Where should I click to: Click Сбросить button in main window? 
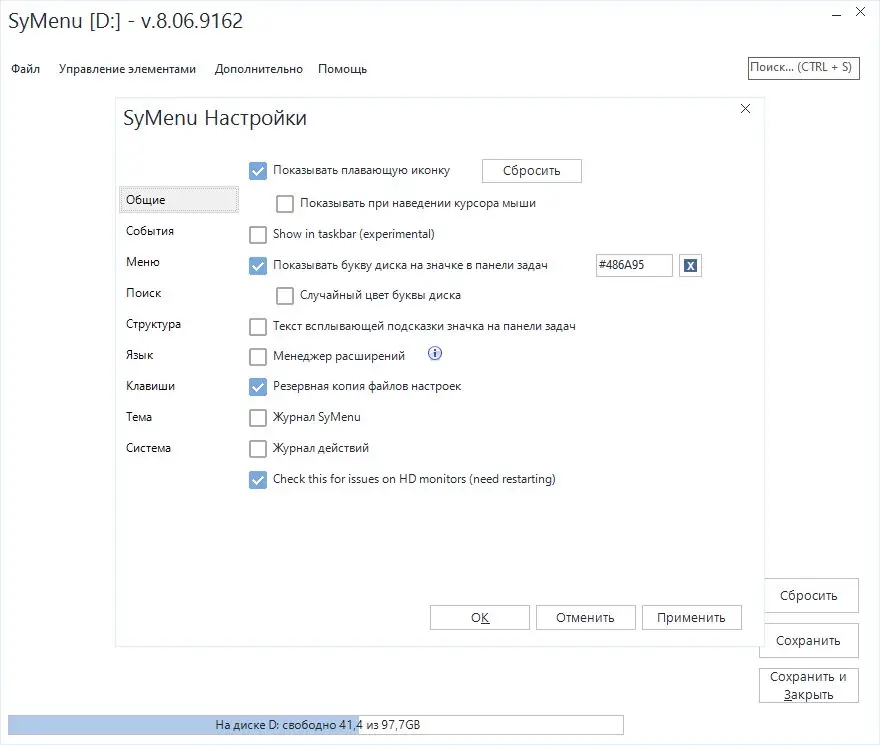pos(811,596)
